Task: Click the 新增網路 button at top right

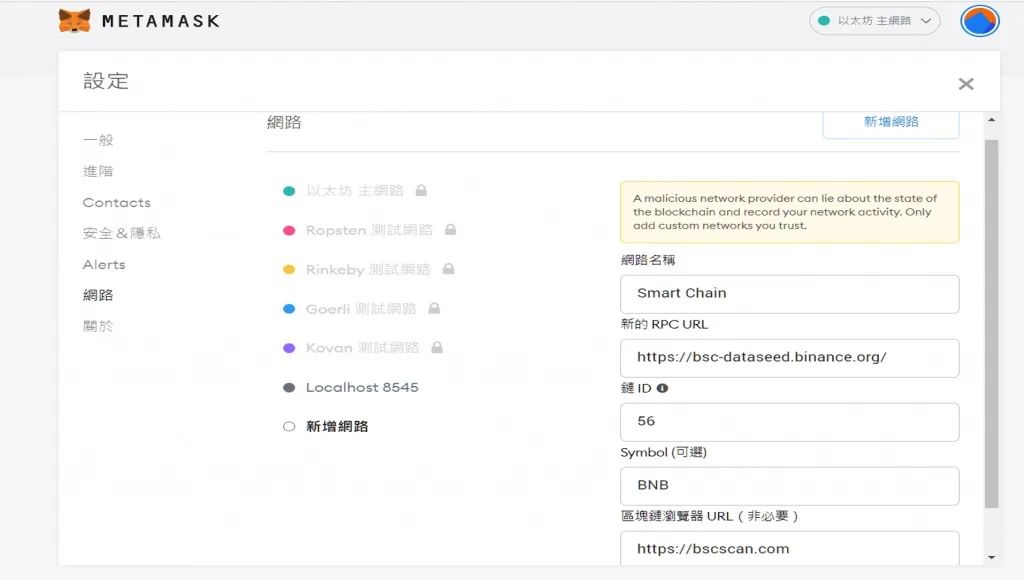Action: (x=891, y=123)
